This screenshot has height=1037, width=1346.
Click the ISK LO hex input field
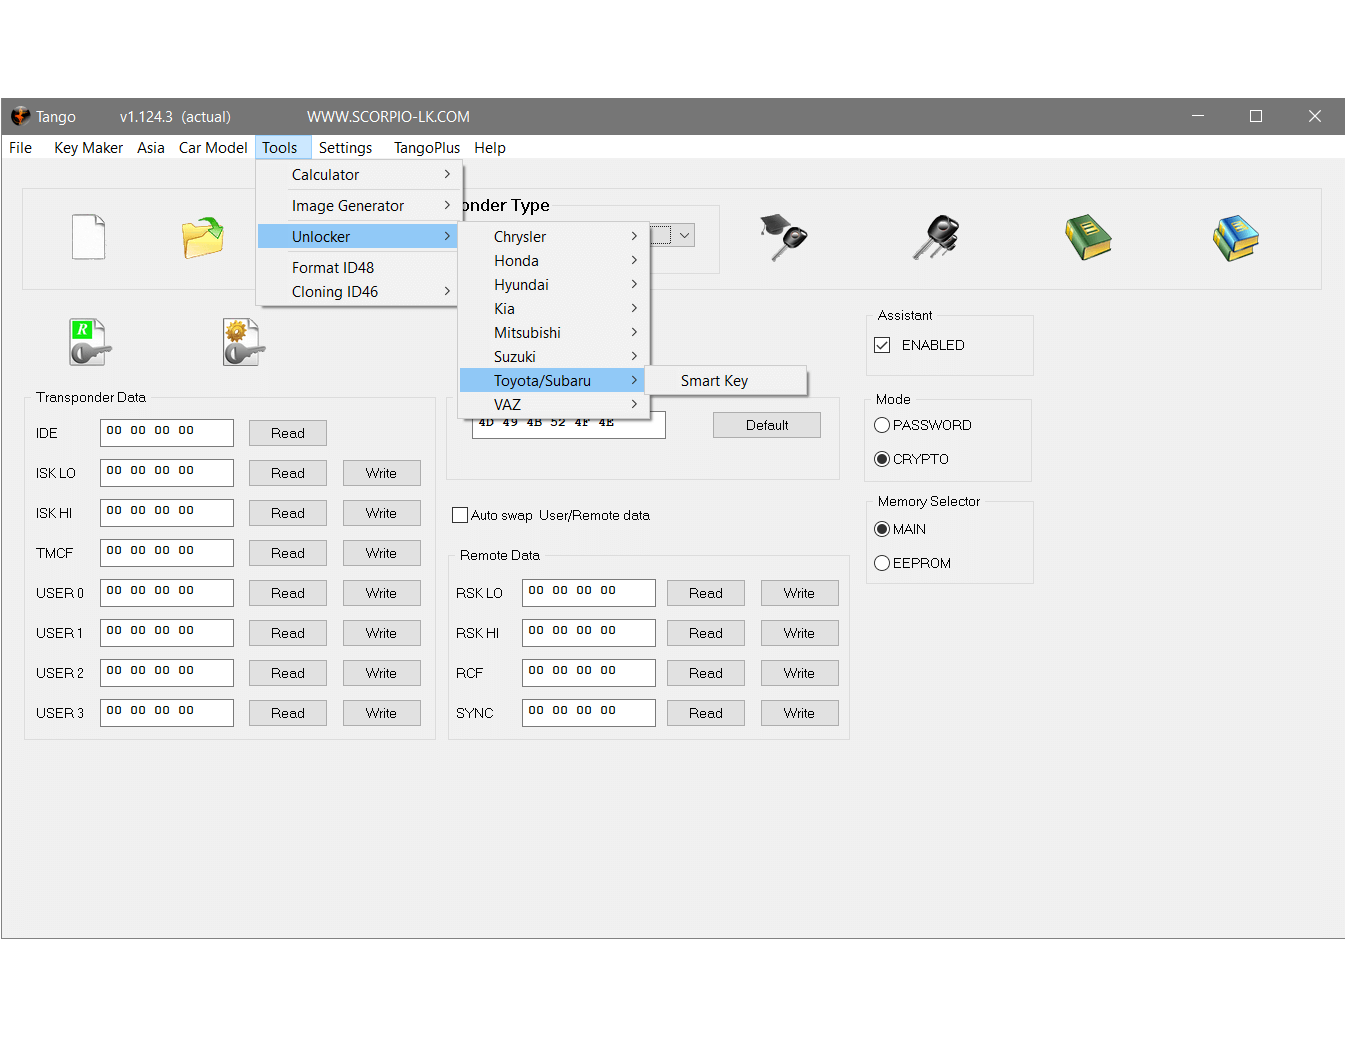(167, 473)
